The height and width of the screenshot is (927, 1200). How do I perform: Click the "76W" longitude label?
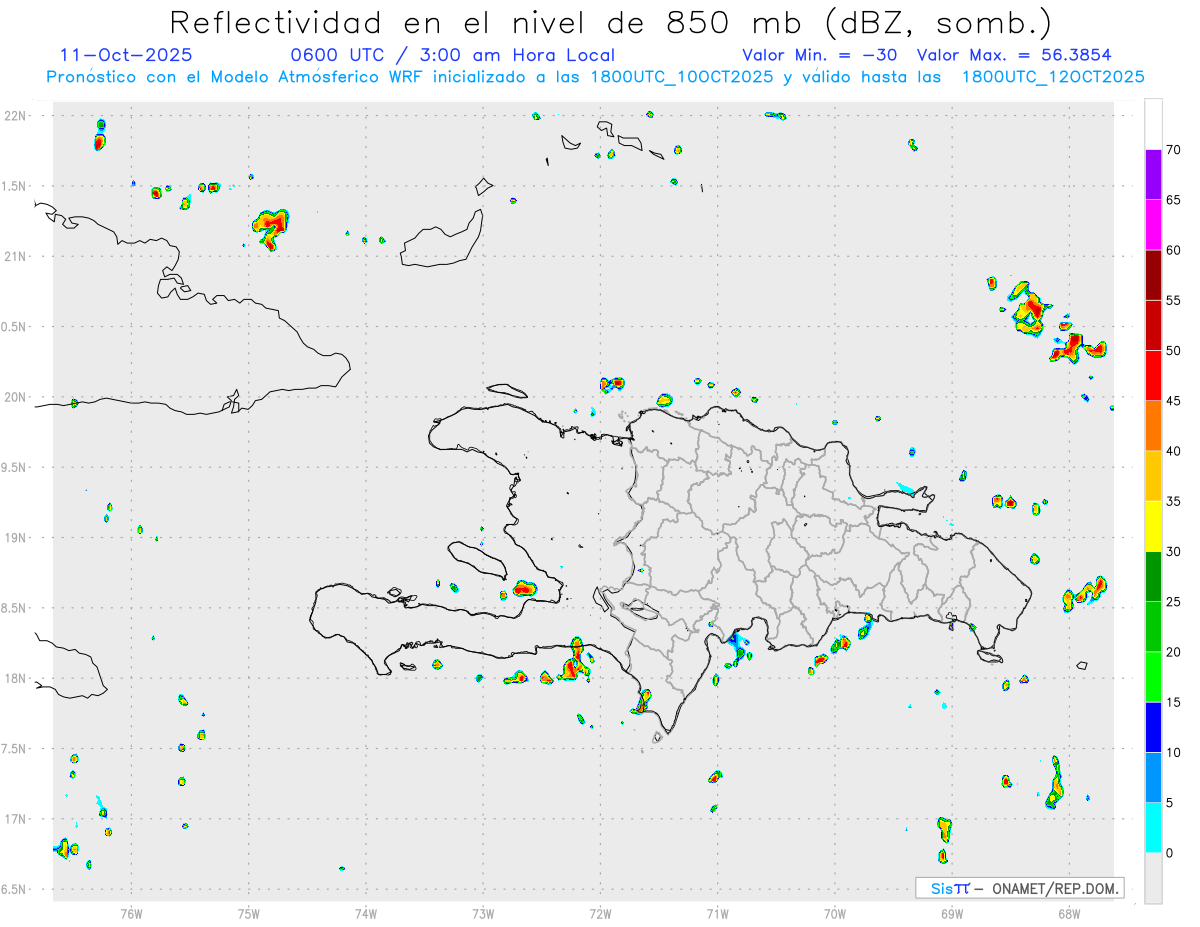point(131,913)
